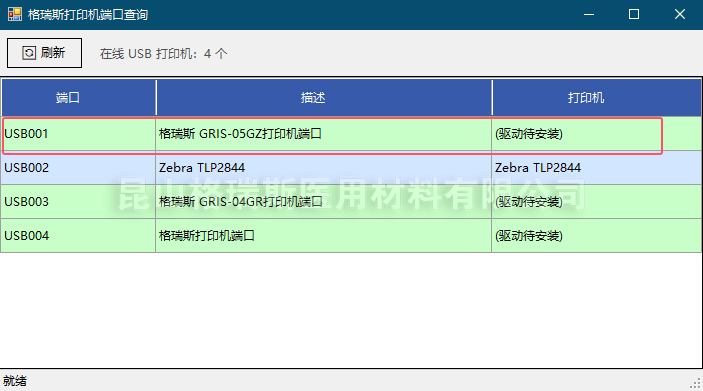Click the 刷新 refresh button

point(44,53)
